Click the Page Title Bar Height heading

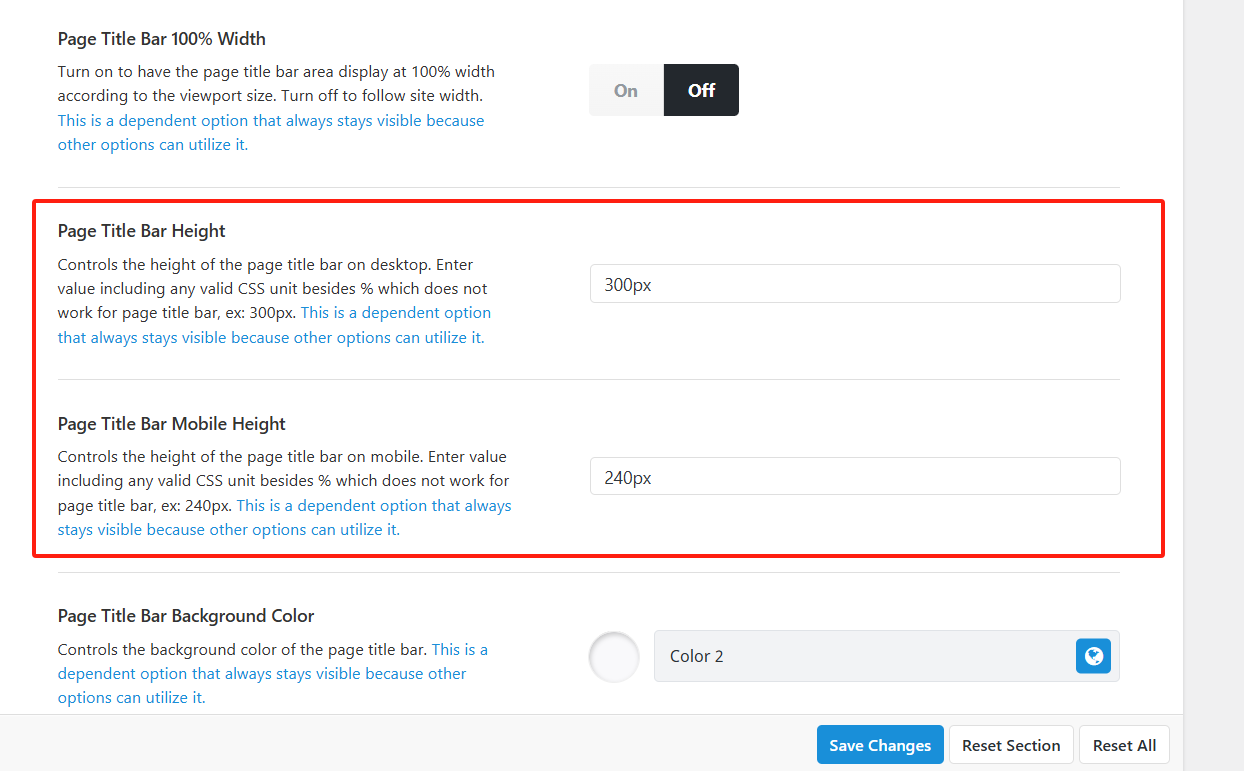142,231
